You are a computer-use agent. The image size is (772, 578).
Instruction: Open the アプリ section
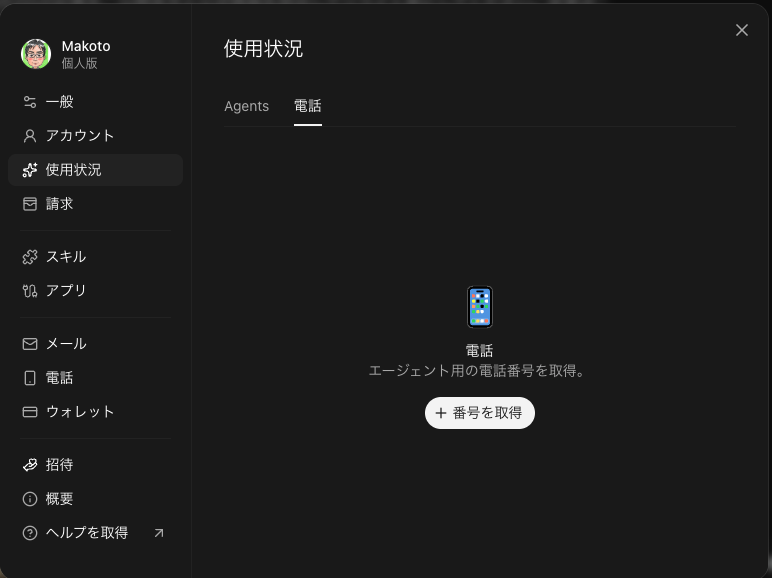[96, 291]
